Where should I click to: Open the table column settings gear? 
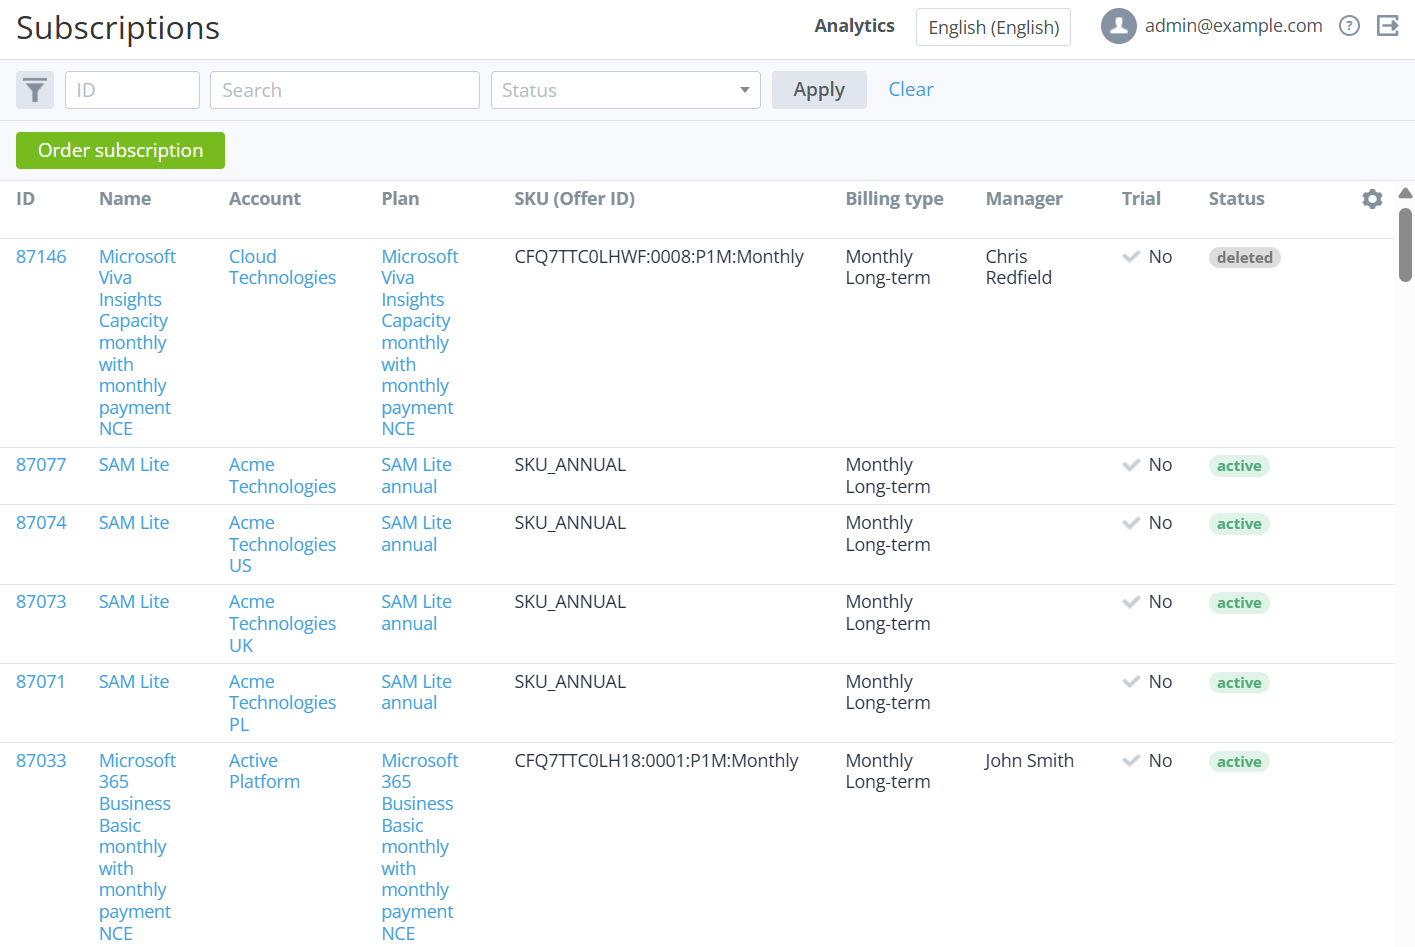pos(1372,199)
